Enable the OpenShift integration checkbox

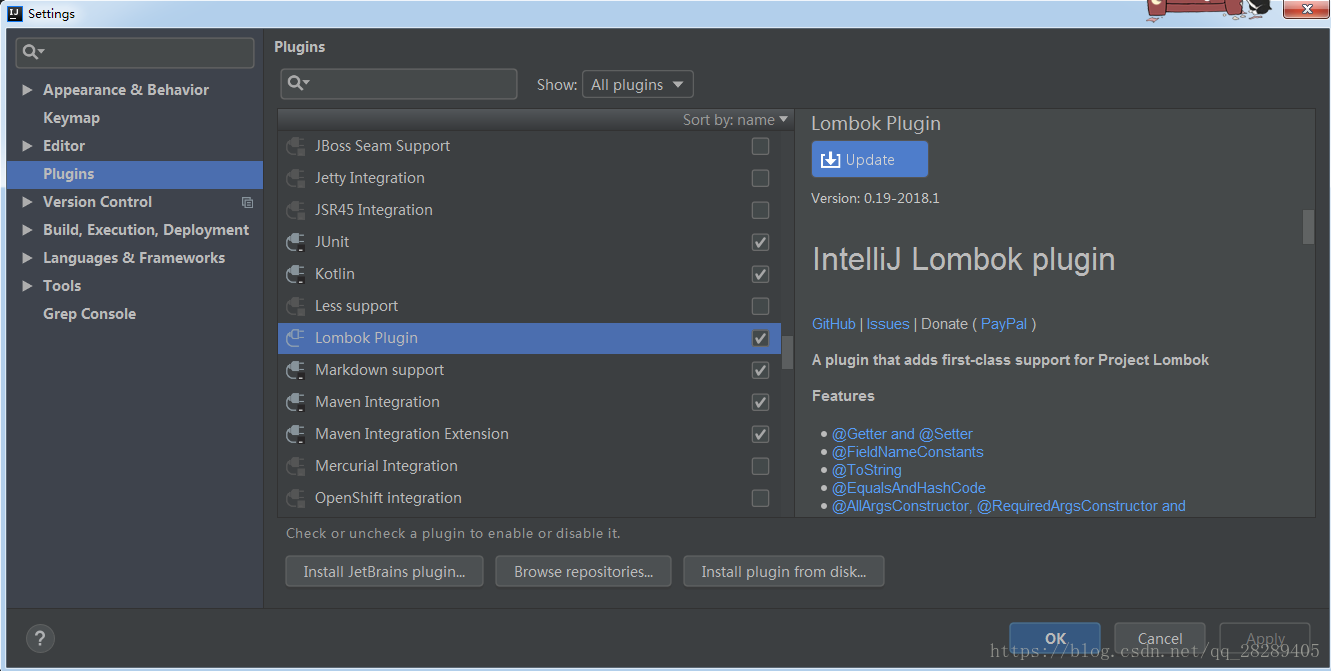pyautogui.click(x=760, y=498)
